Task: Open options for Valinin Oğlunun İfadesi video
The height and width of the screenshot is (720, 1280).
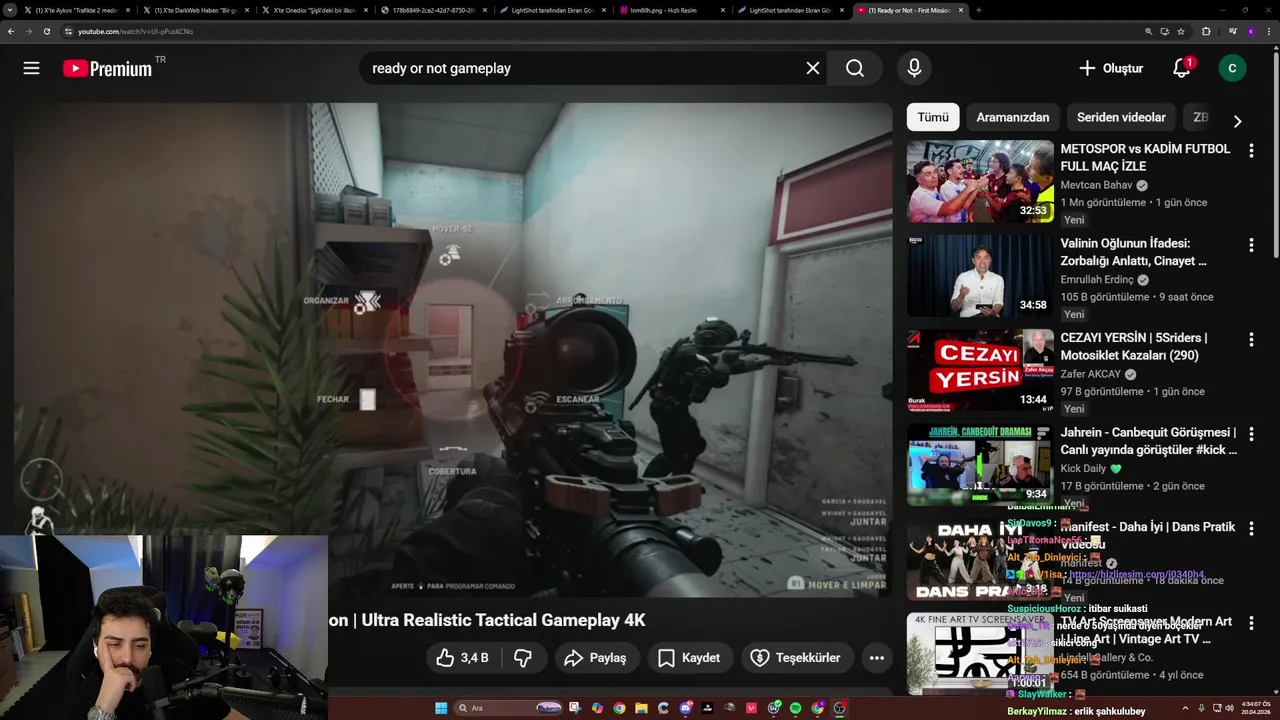Action: point(1251,245)
